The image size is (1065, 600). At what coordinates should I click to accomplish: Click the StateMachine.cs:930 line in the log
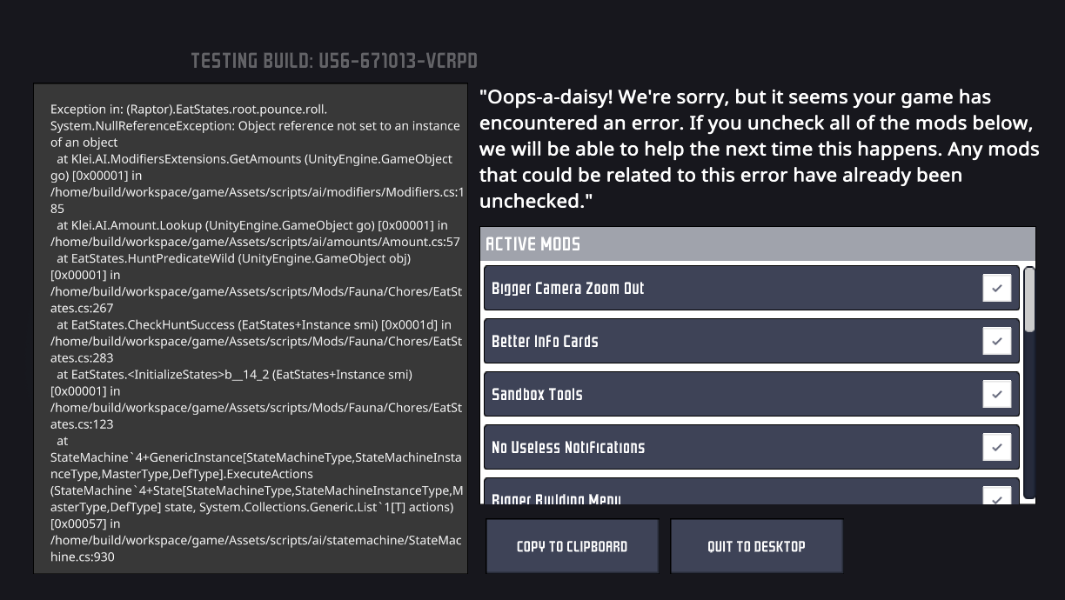(83, 556)
